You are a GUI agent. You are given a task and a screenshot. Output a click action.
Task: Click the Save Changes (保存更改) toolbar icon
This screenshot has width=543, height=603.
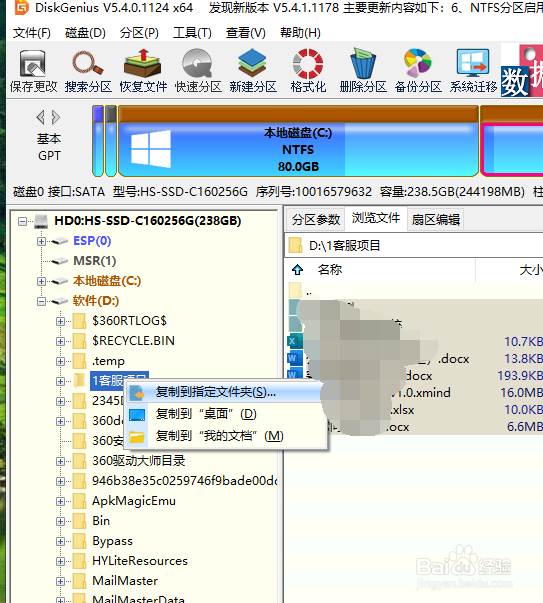pos(33,71)
